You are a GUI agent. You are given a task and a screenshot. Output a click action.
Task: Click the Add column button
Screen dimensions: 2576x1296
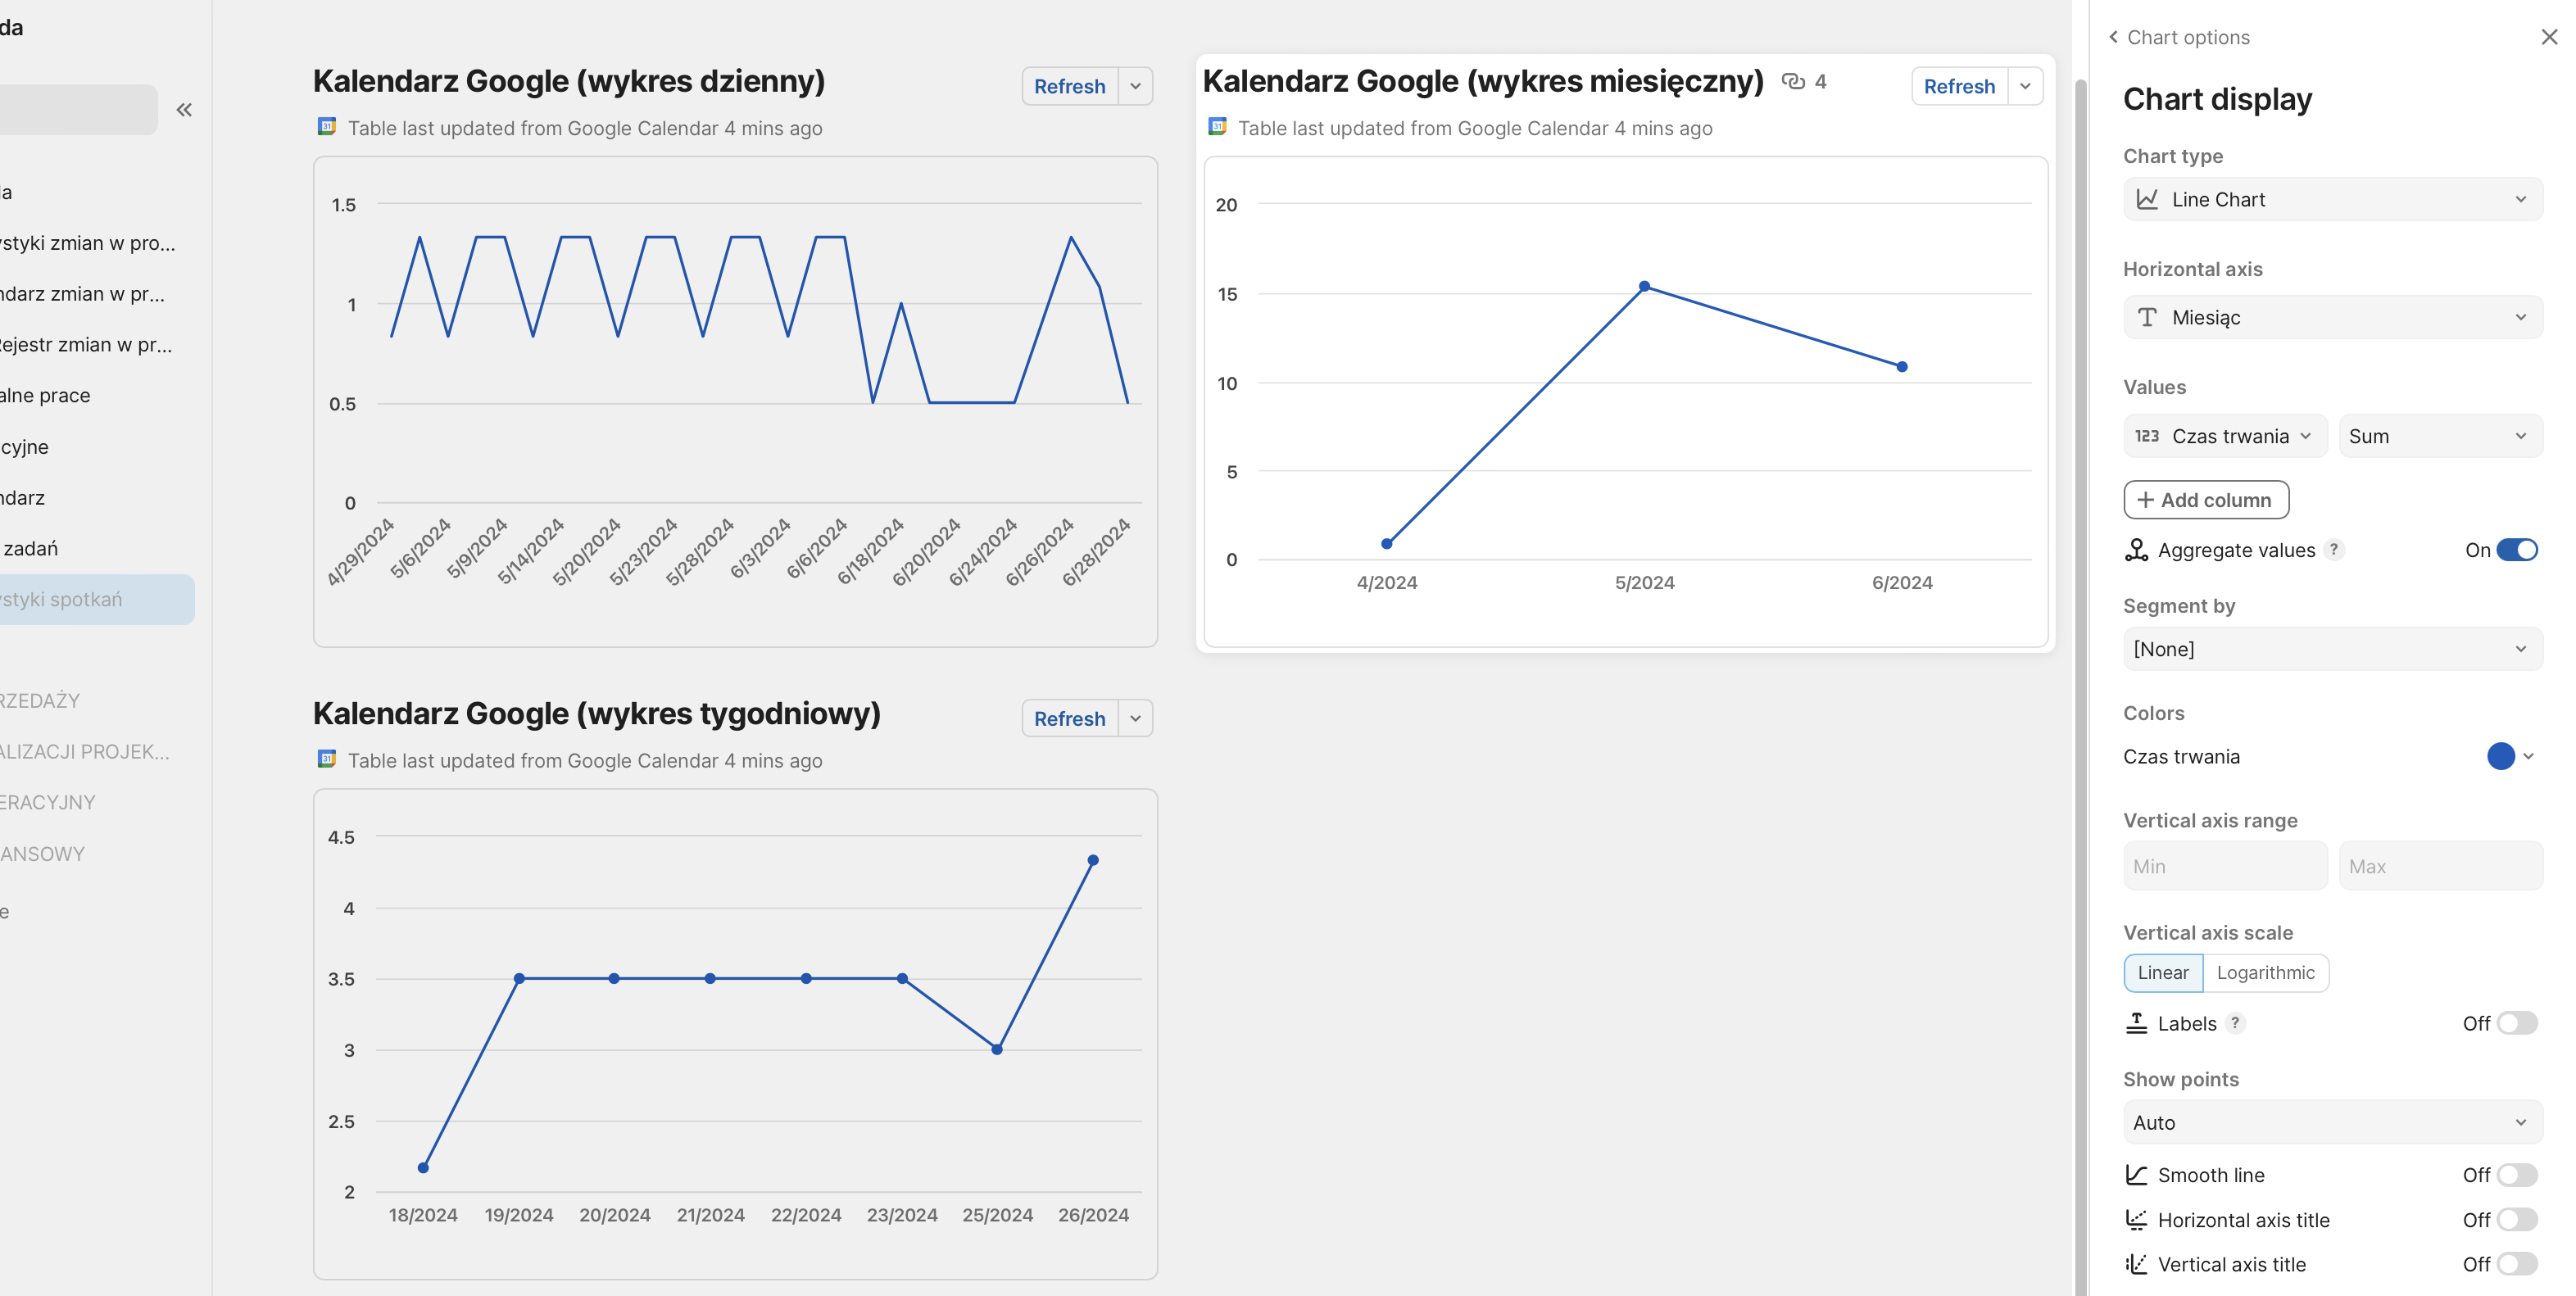2205,500
